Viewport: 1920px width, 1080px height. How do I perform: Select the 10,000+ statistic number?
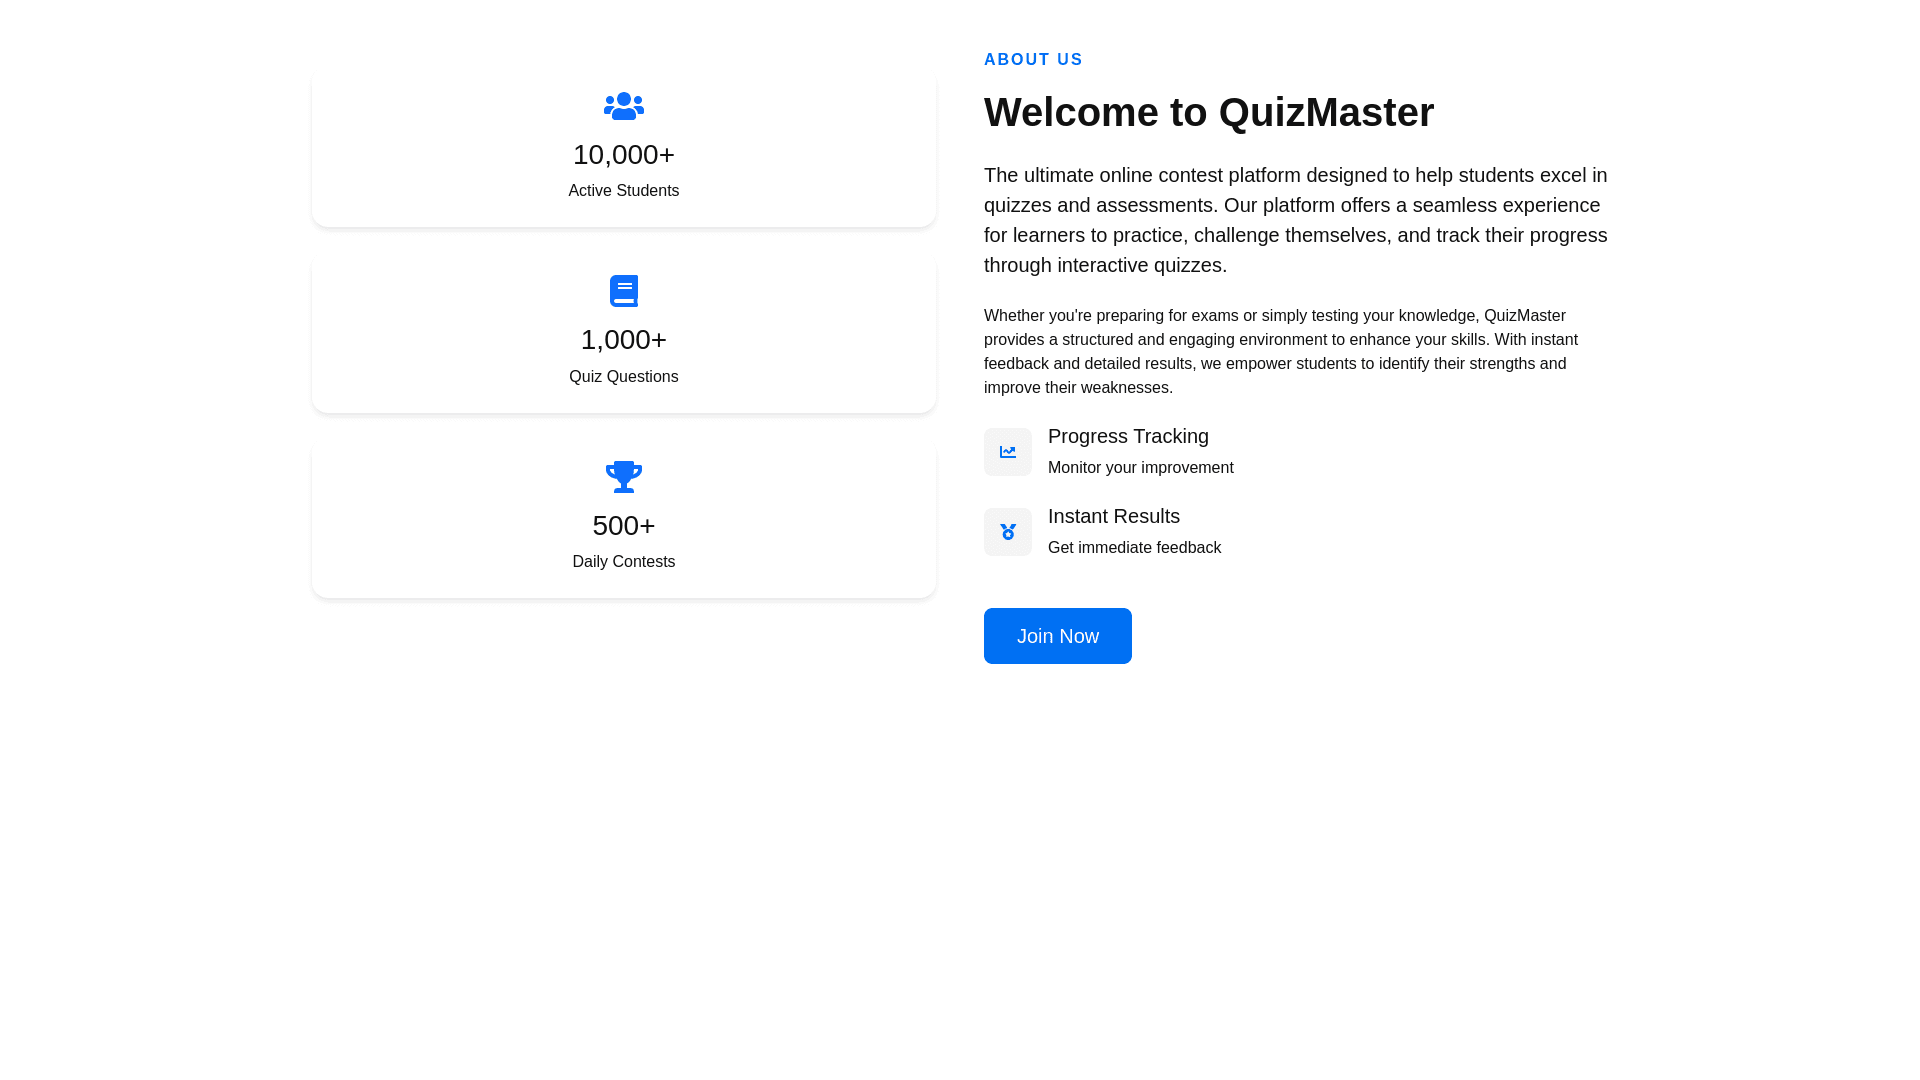click(x=623, y=155)
